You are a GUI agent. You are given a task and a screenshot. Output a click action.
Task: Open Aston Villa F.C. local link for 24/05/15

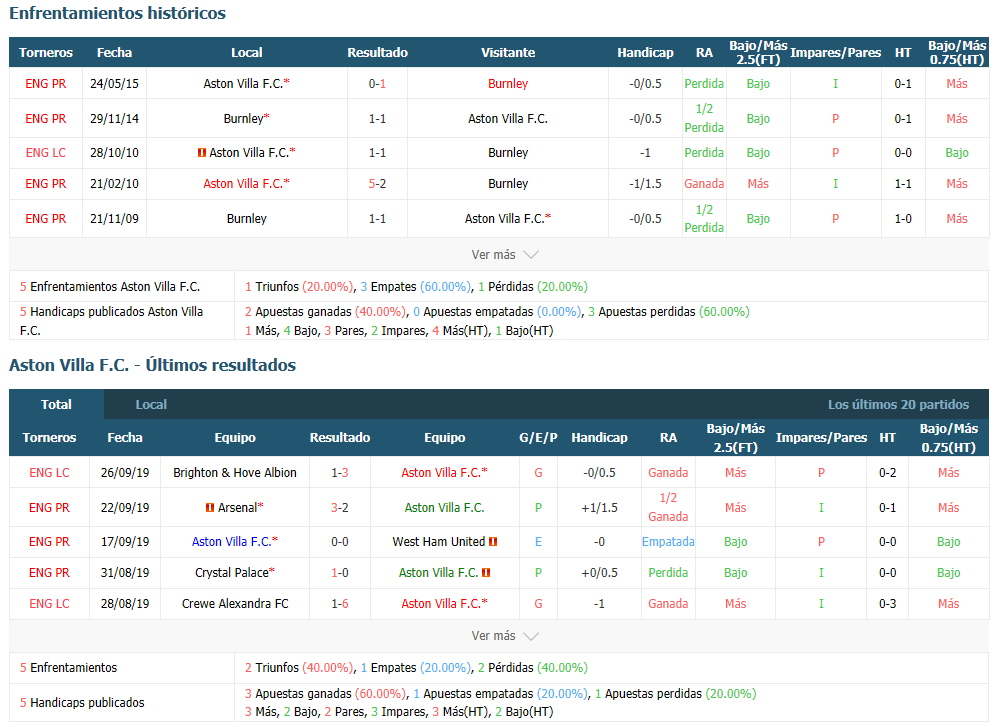pos(243,83)
